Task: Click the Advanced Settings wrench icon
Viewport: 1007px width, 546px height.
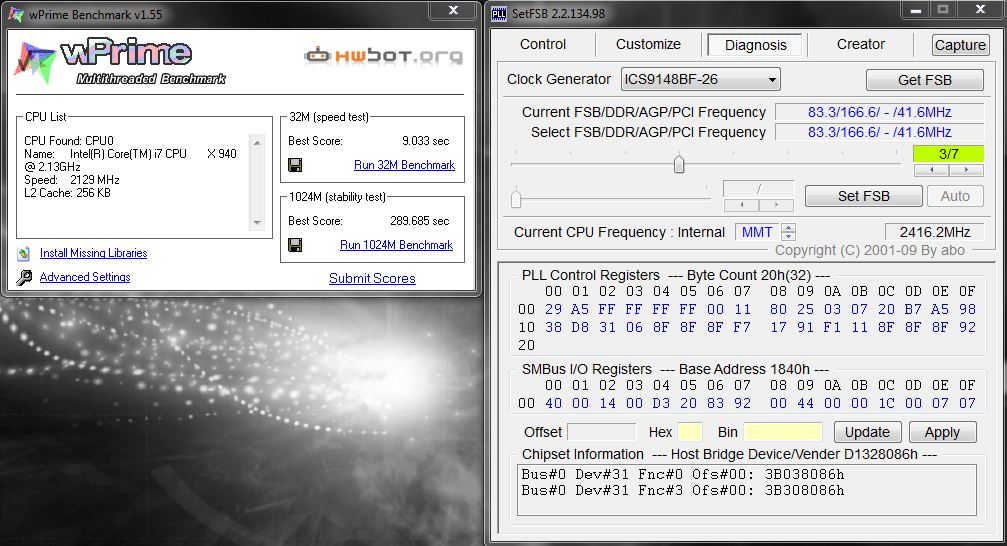Action: coord(24,277)
